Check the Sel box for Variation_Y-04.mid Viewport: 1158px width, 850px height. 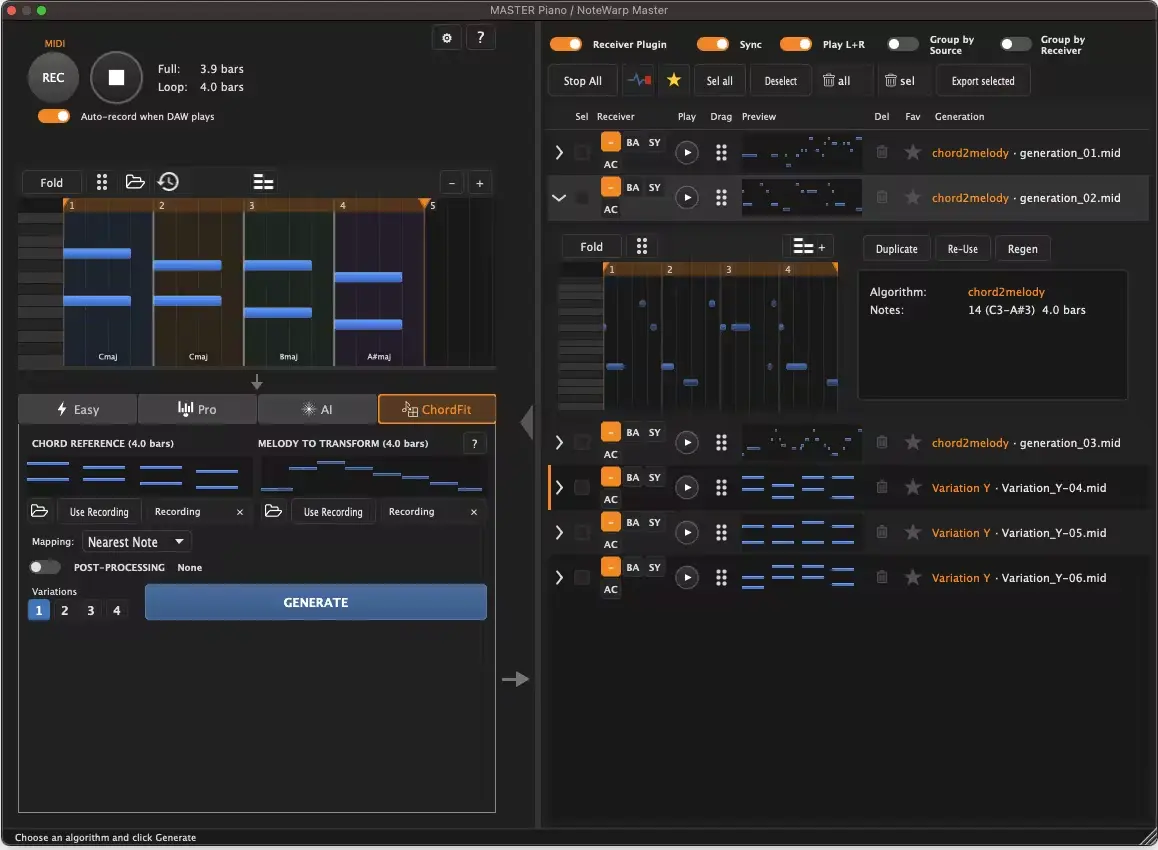point(582,488)
